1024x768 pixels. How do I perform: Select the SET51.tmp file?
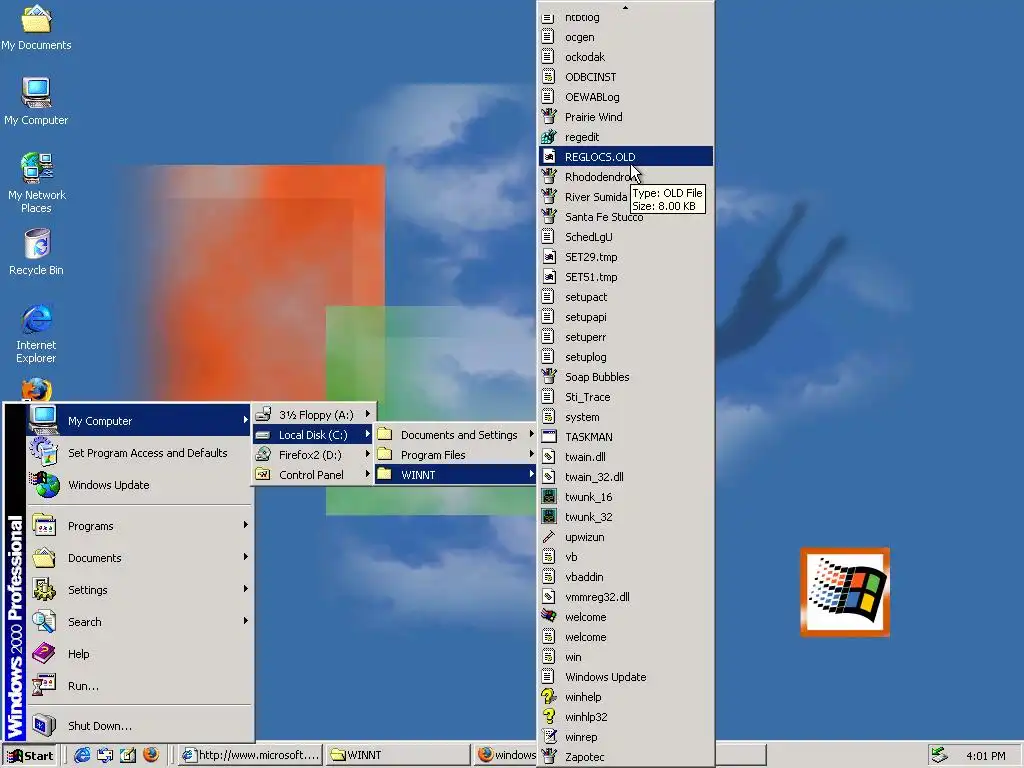(x=626, y=277)
